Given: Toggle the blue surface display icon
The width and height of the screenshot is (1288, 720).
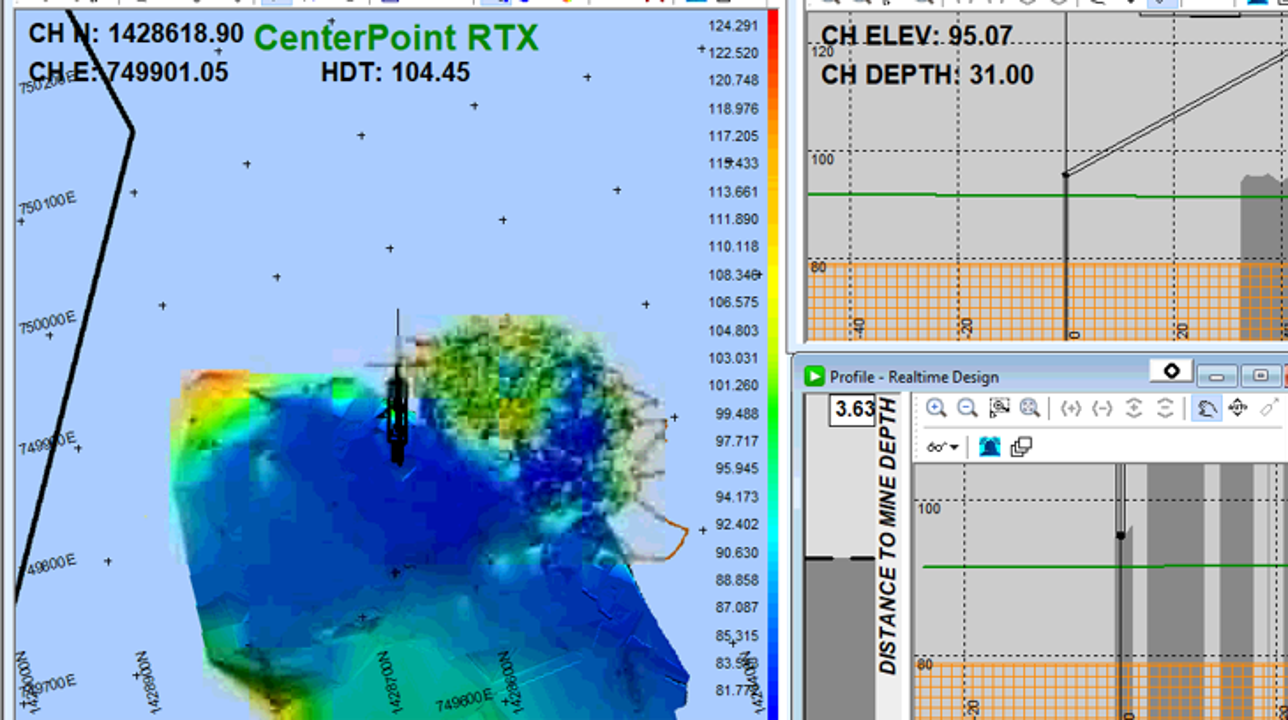Looking at the screenshot, I should (x=989, y=447).
